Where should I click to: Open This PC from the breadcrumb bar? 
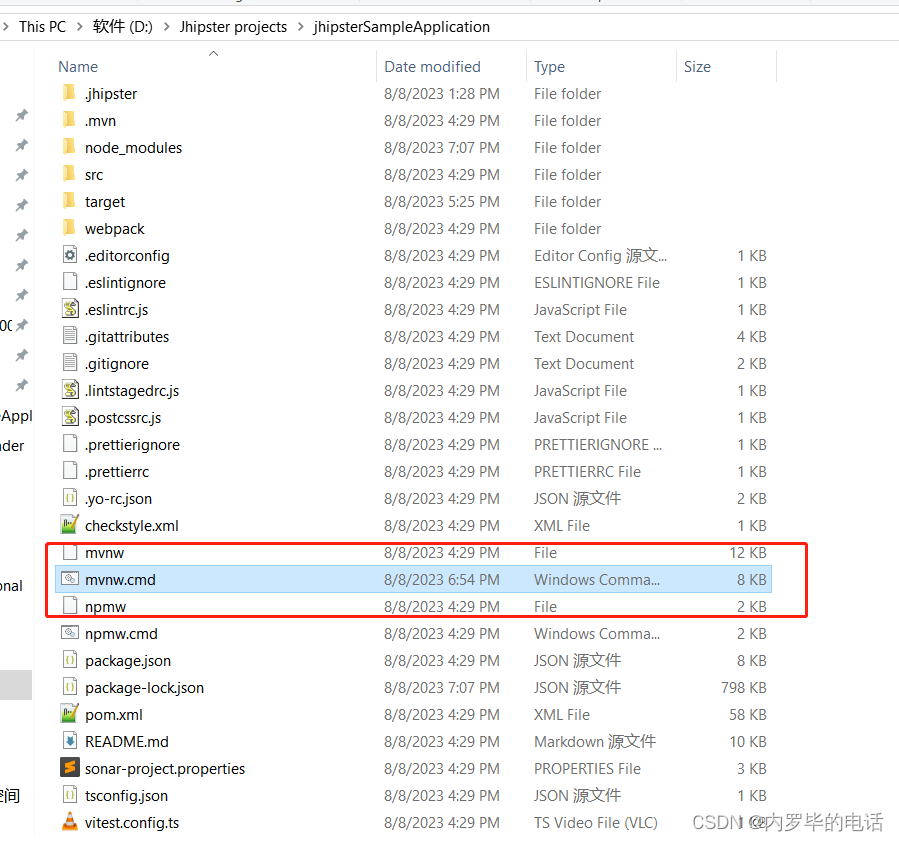point(42,27)
